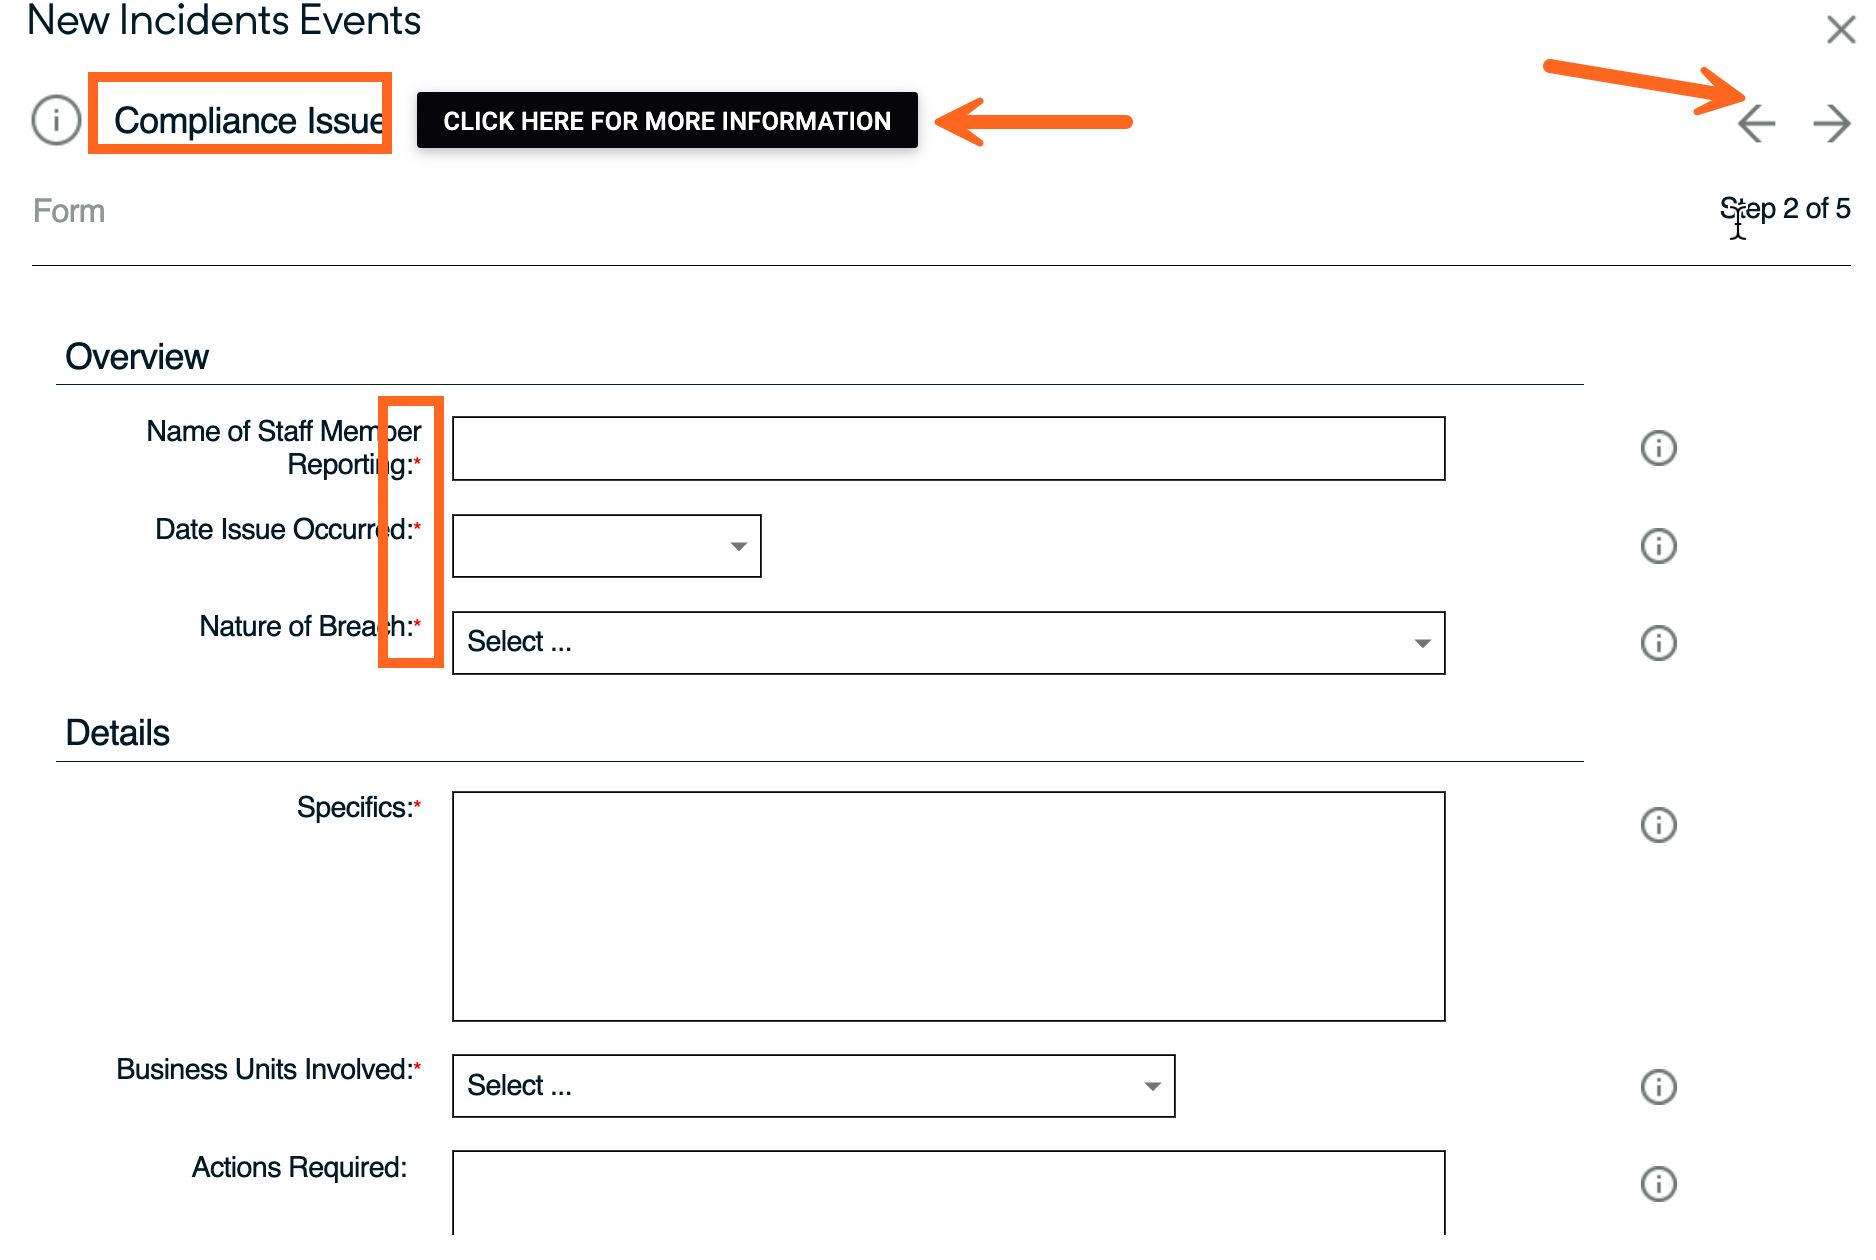View info for Nature of Breach field

point(1658,643)
